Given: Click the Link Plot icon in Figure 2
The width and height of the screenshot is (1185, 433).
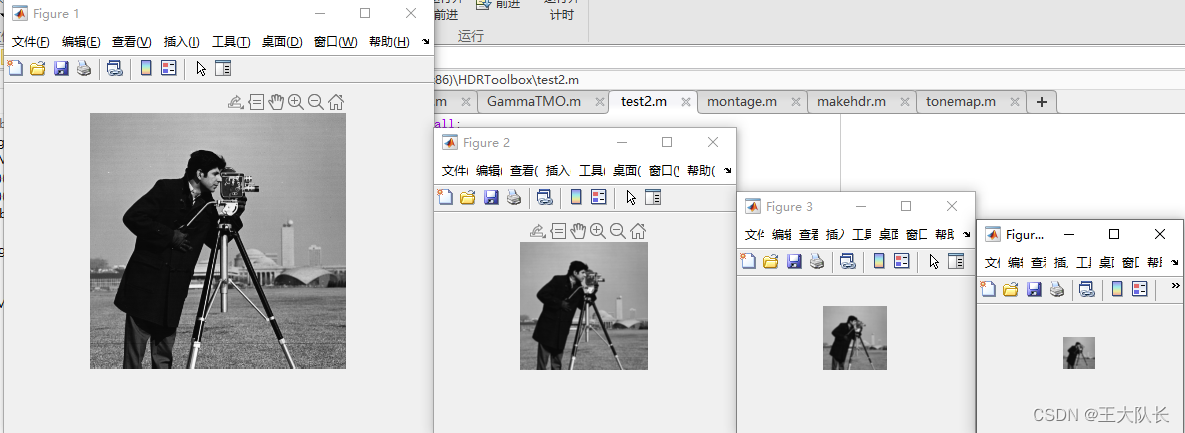Looking at the screenshot, I should (544, 197).
